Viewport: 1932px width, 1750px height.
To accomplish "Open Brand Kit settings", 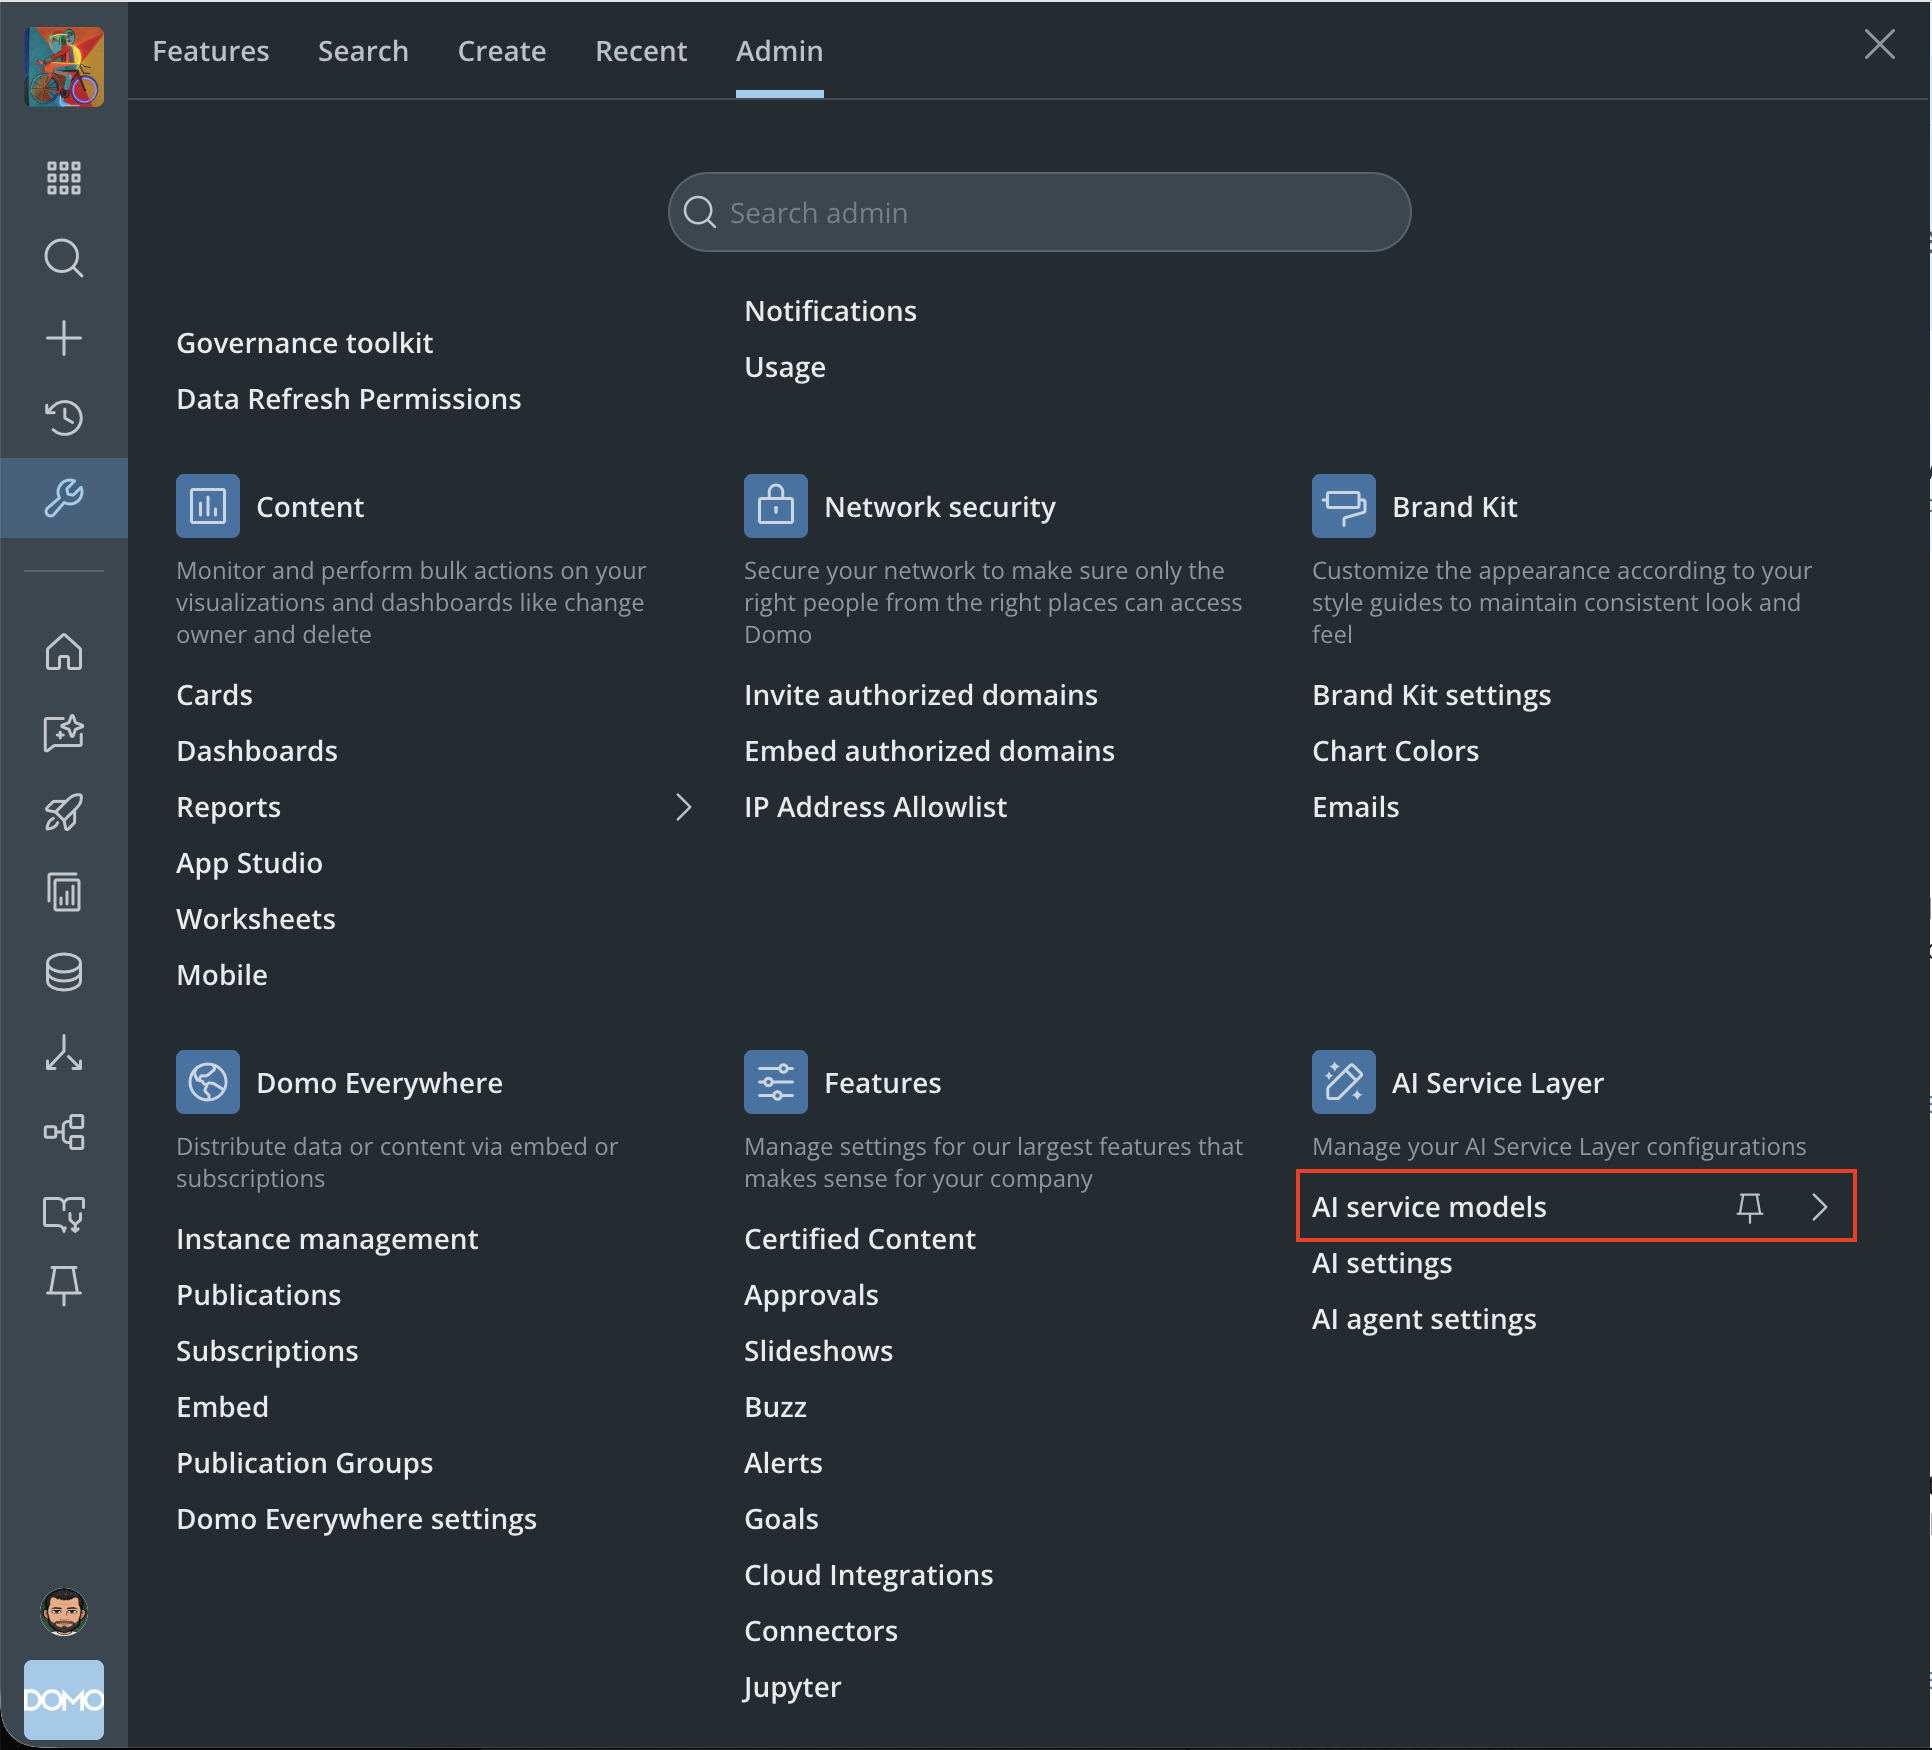I will 1432,695.
